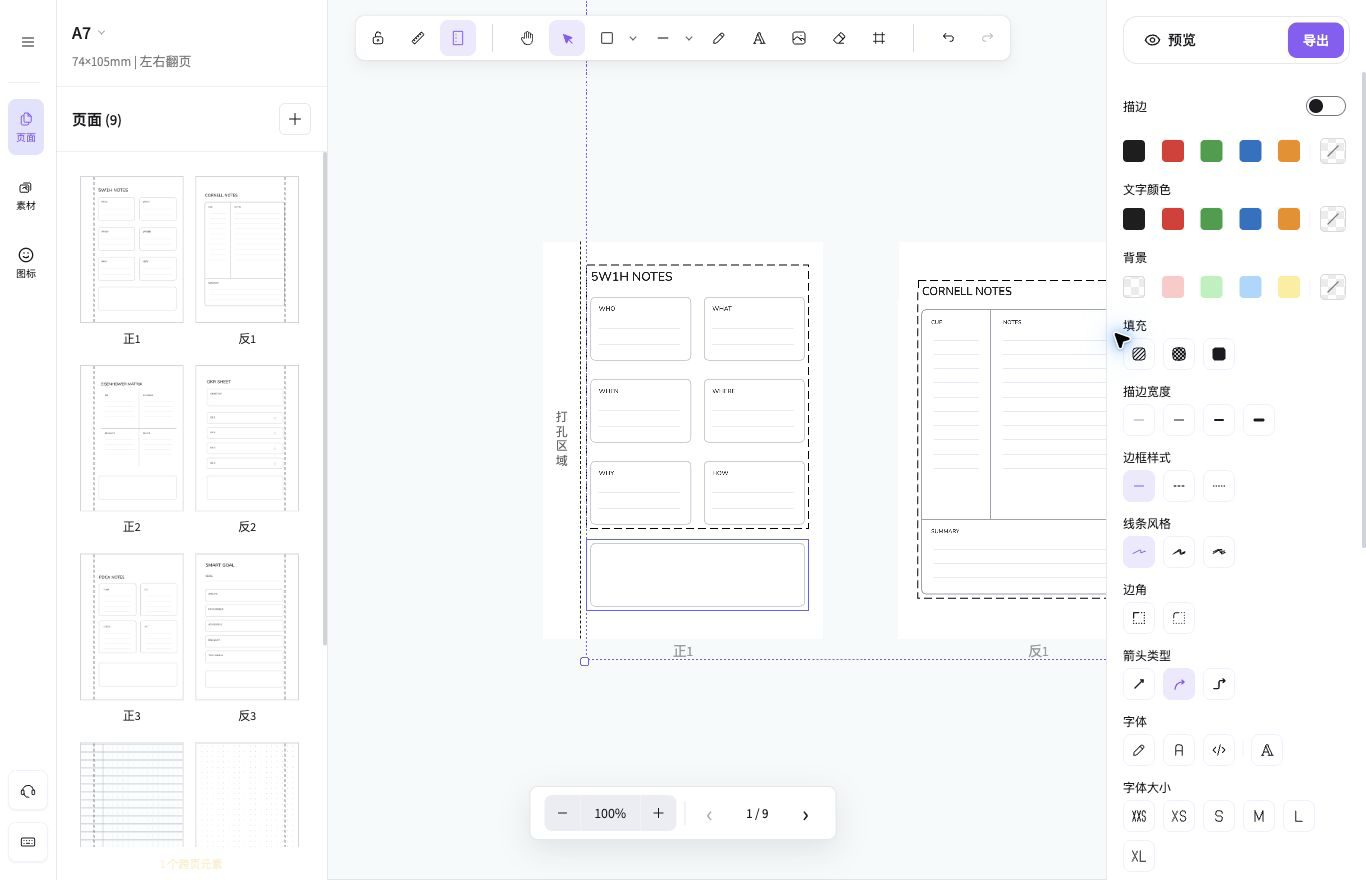Image resolution: width=1366 pixels, height=880 pixels.
Task: Click the 导出 export button
Action: [1315, 40]
